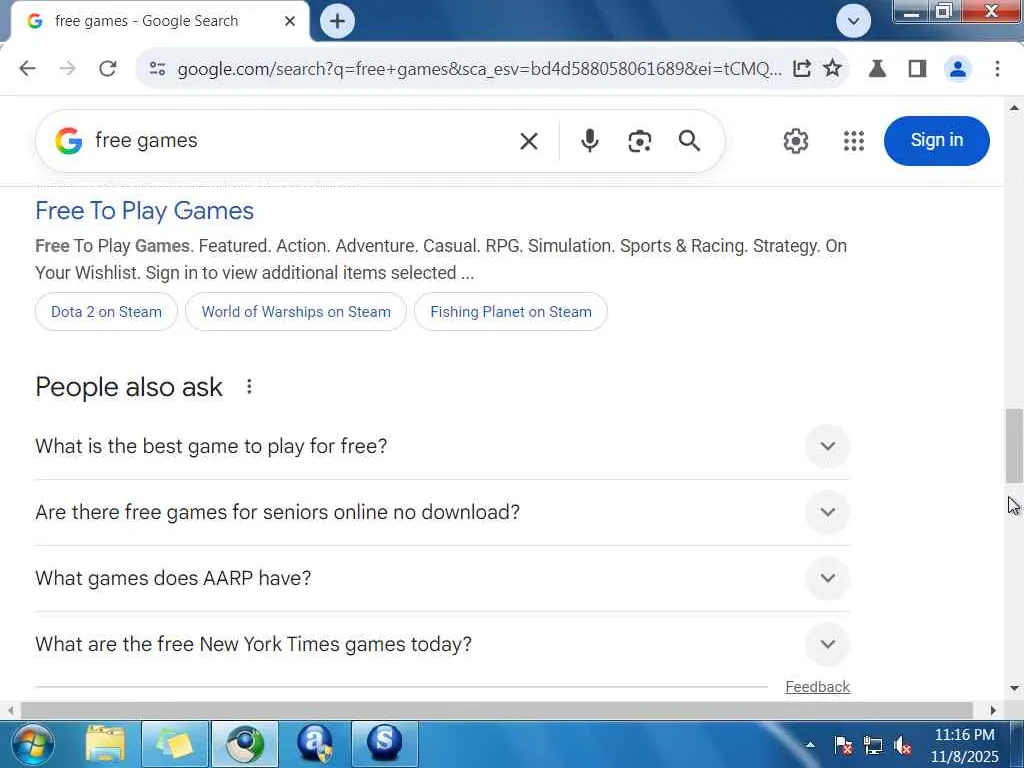
Task: Expand free games for seniors question
Action: [442, 512]
